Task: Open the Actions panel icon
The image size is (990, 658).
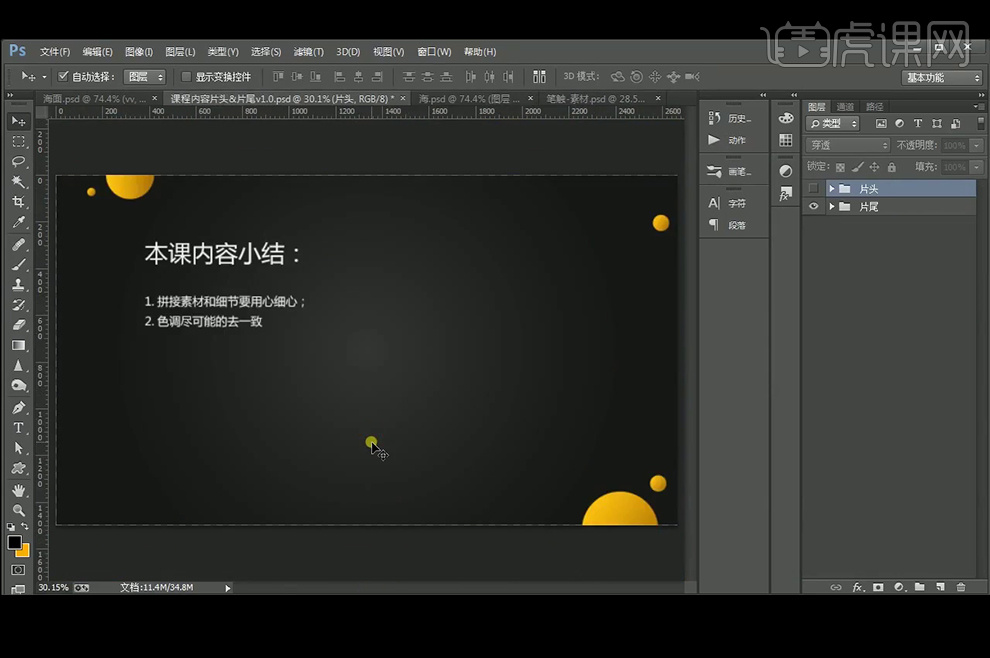Action: tap(714, 140)
